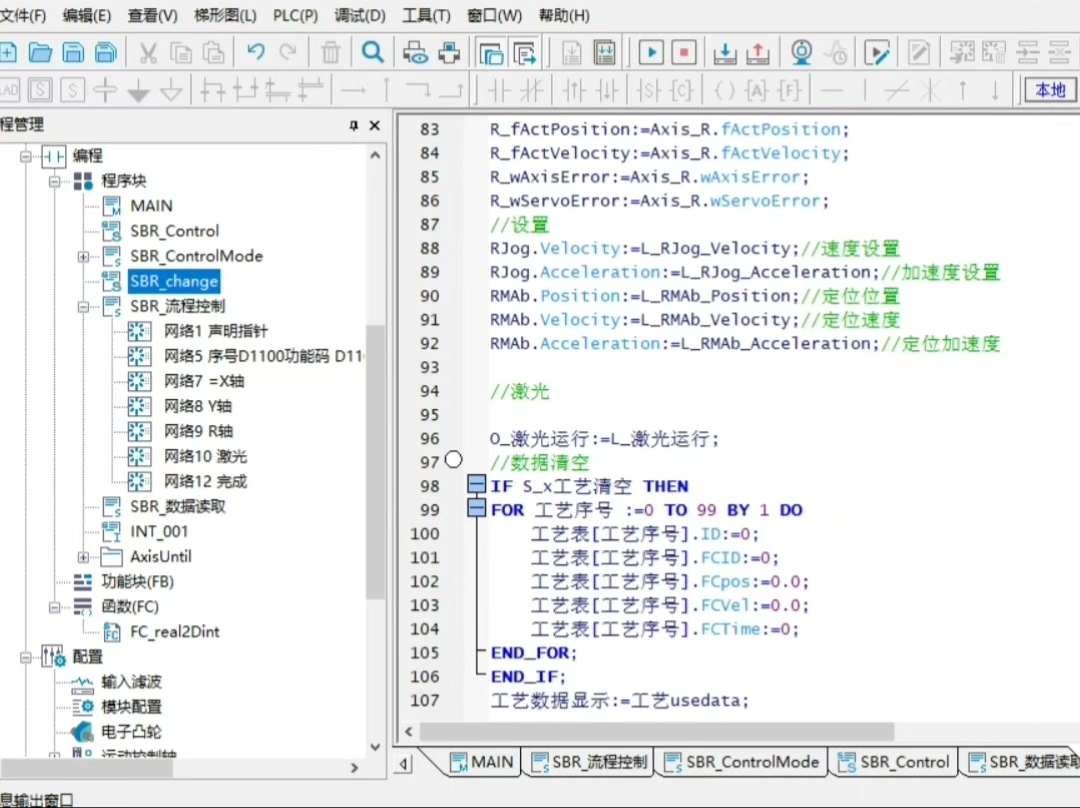Screen dimensions: 1080x808
Task: Open 输入滤波 configuration item
Action: pos(131,682)
